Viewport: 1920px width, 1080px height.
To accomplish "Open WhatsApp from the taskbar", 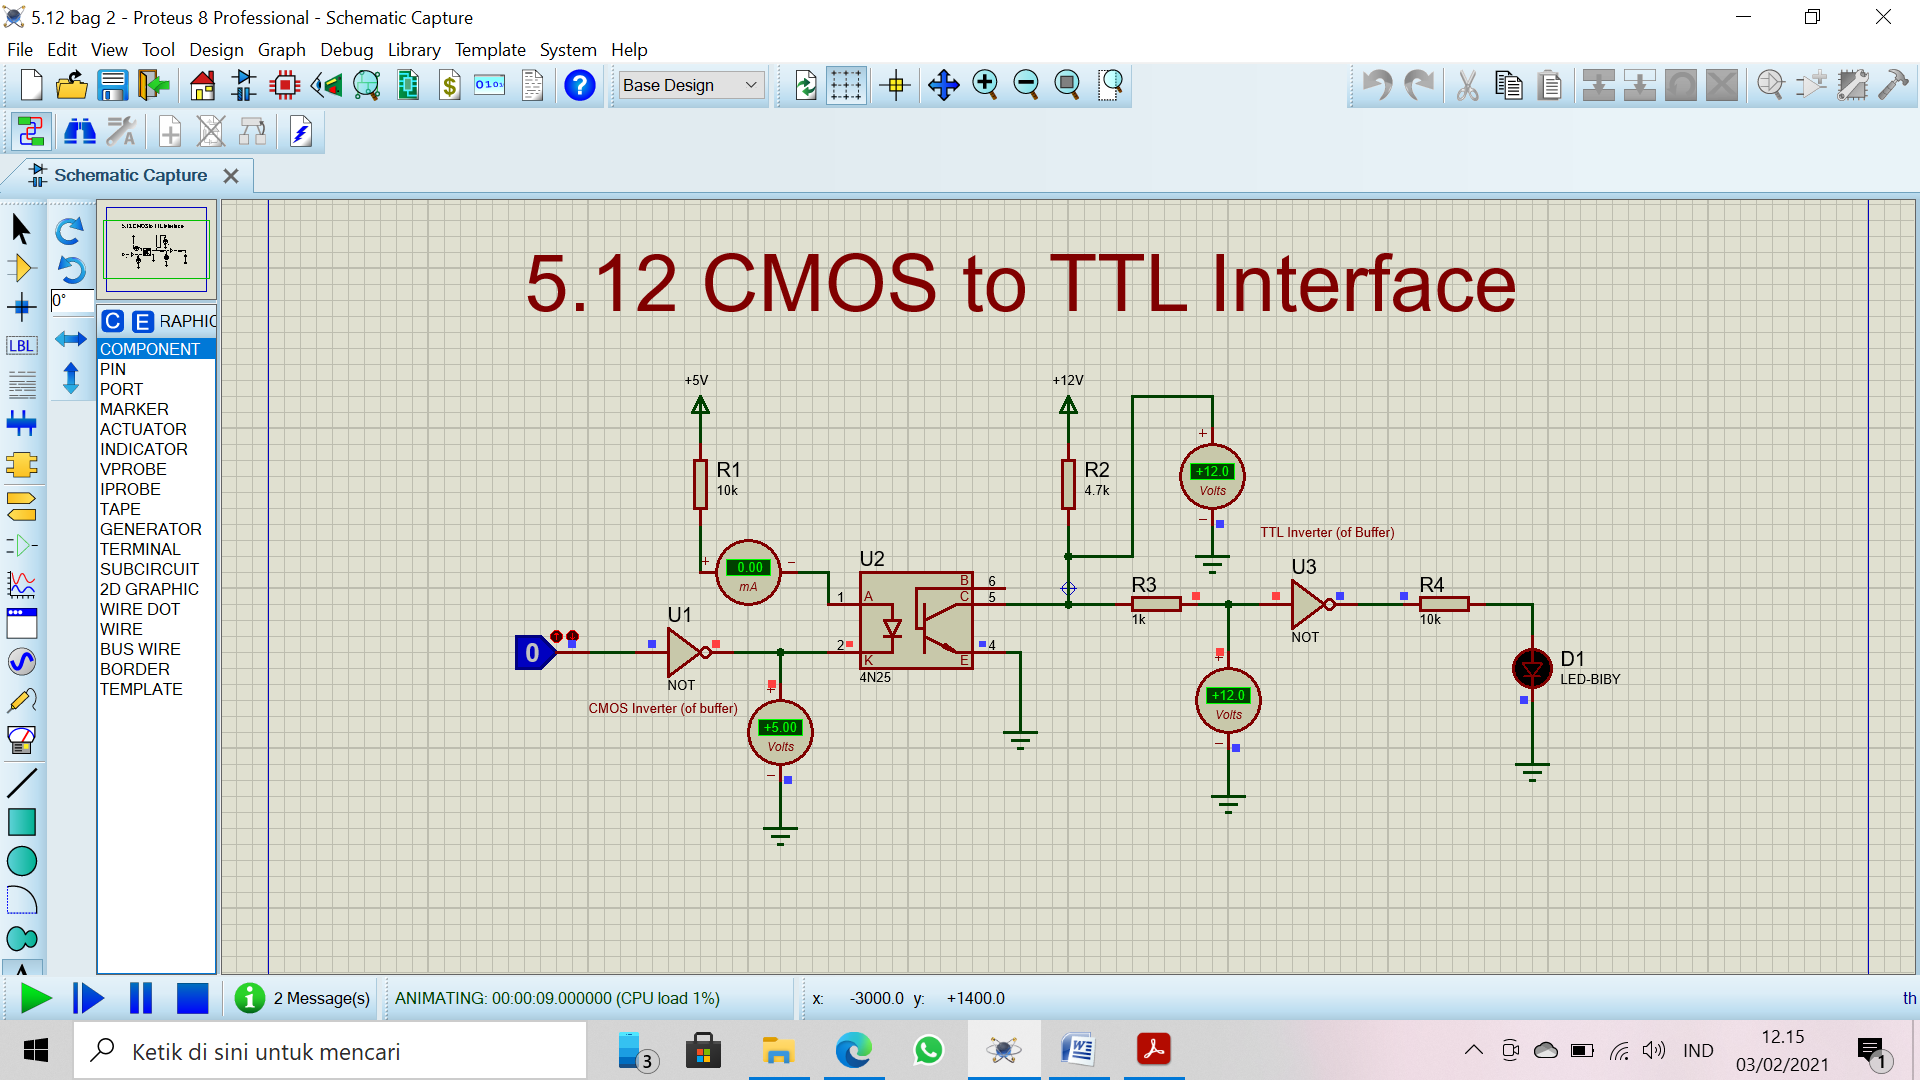I will pos(928,1051).
